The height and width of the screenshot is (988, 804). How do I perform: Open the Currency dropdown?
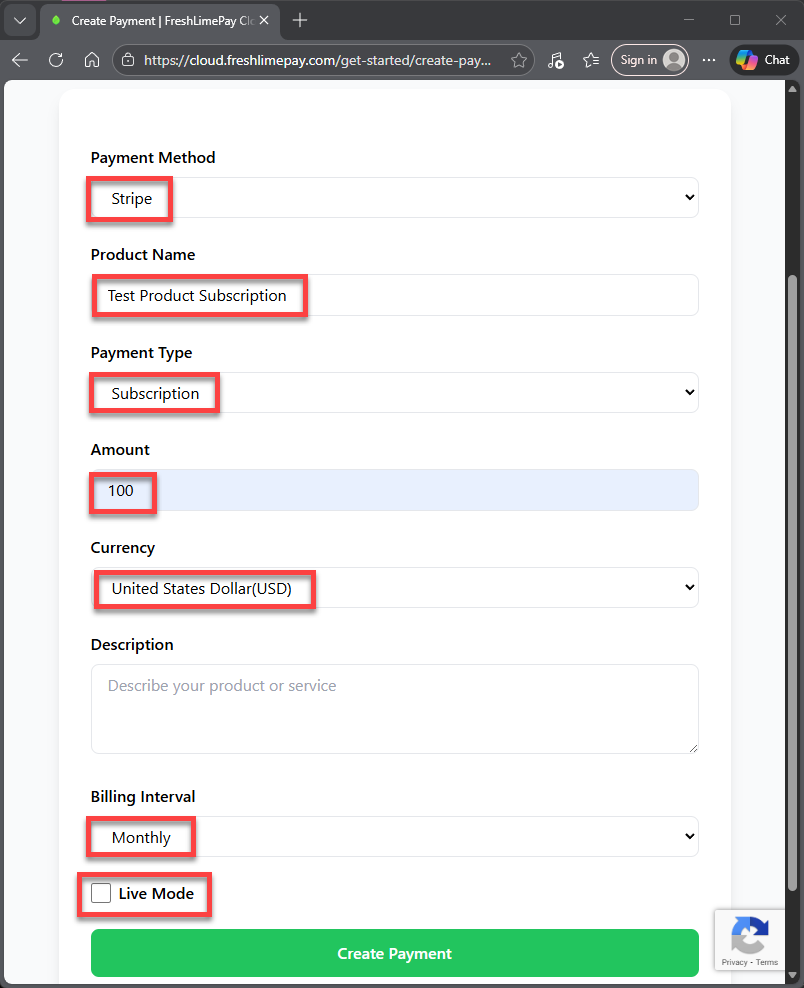coord(394,588)
